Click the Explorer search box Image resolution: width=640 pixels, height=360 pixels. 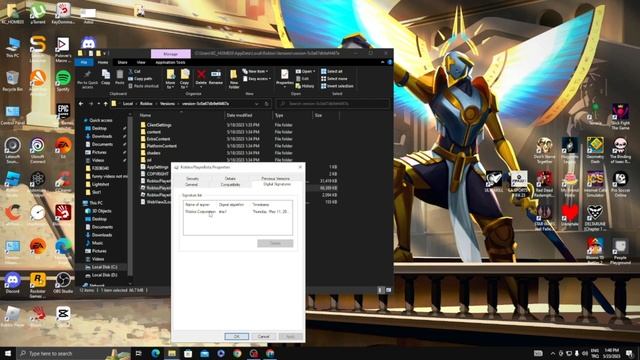(x=333, y=104)
